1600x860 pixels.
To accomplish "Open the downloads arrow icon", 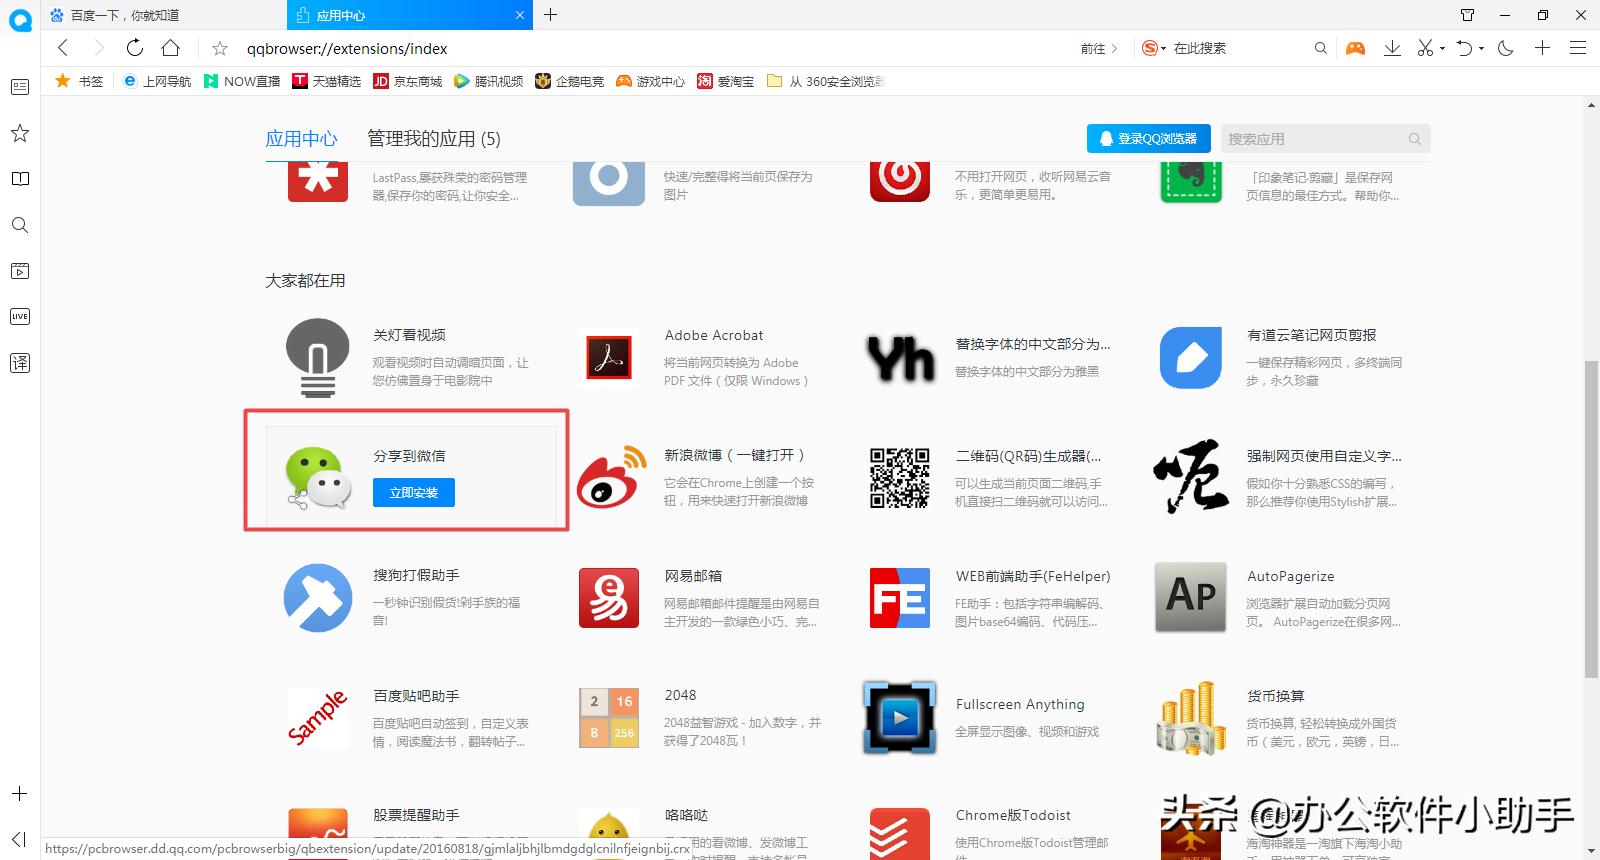I will coord(1391,48).
